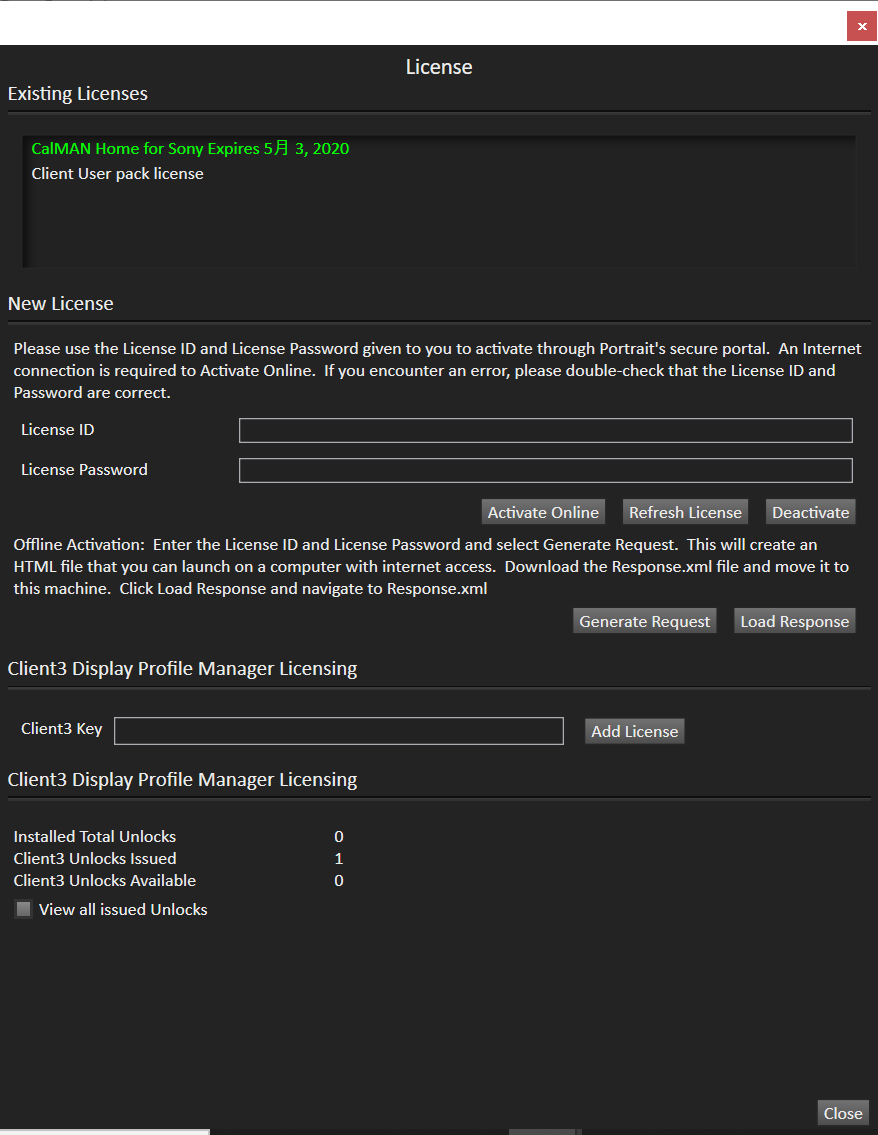Focus the License Password input field
Image resolution: width=878 pixels, height=1135 pixels.
point(546,471)
